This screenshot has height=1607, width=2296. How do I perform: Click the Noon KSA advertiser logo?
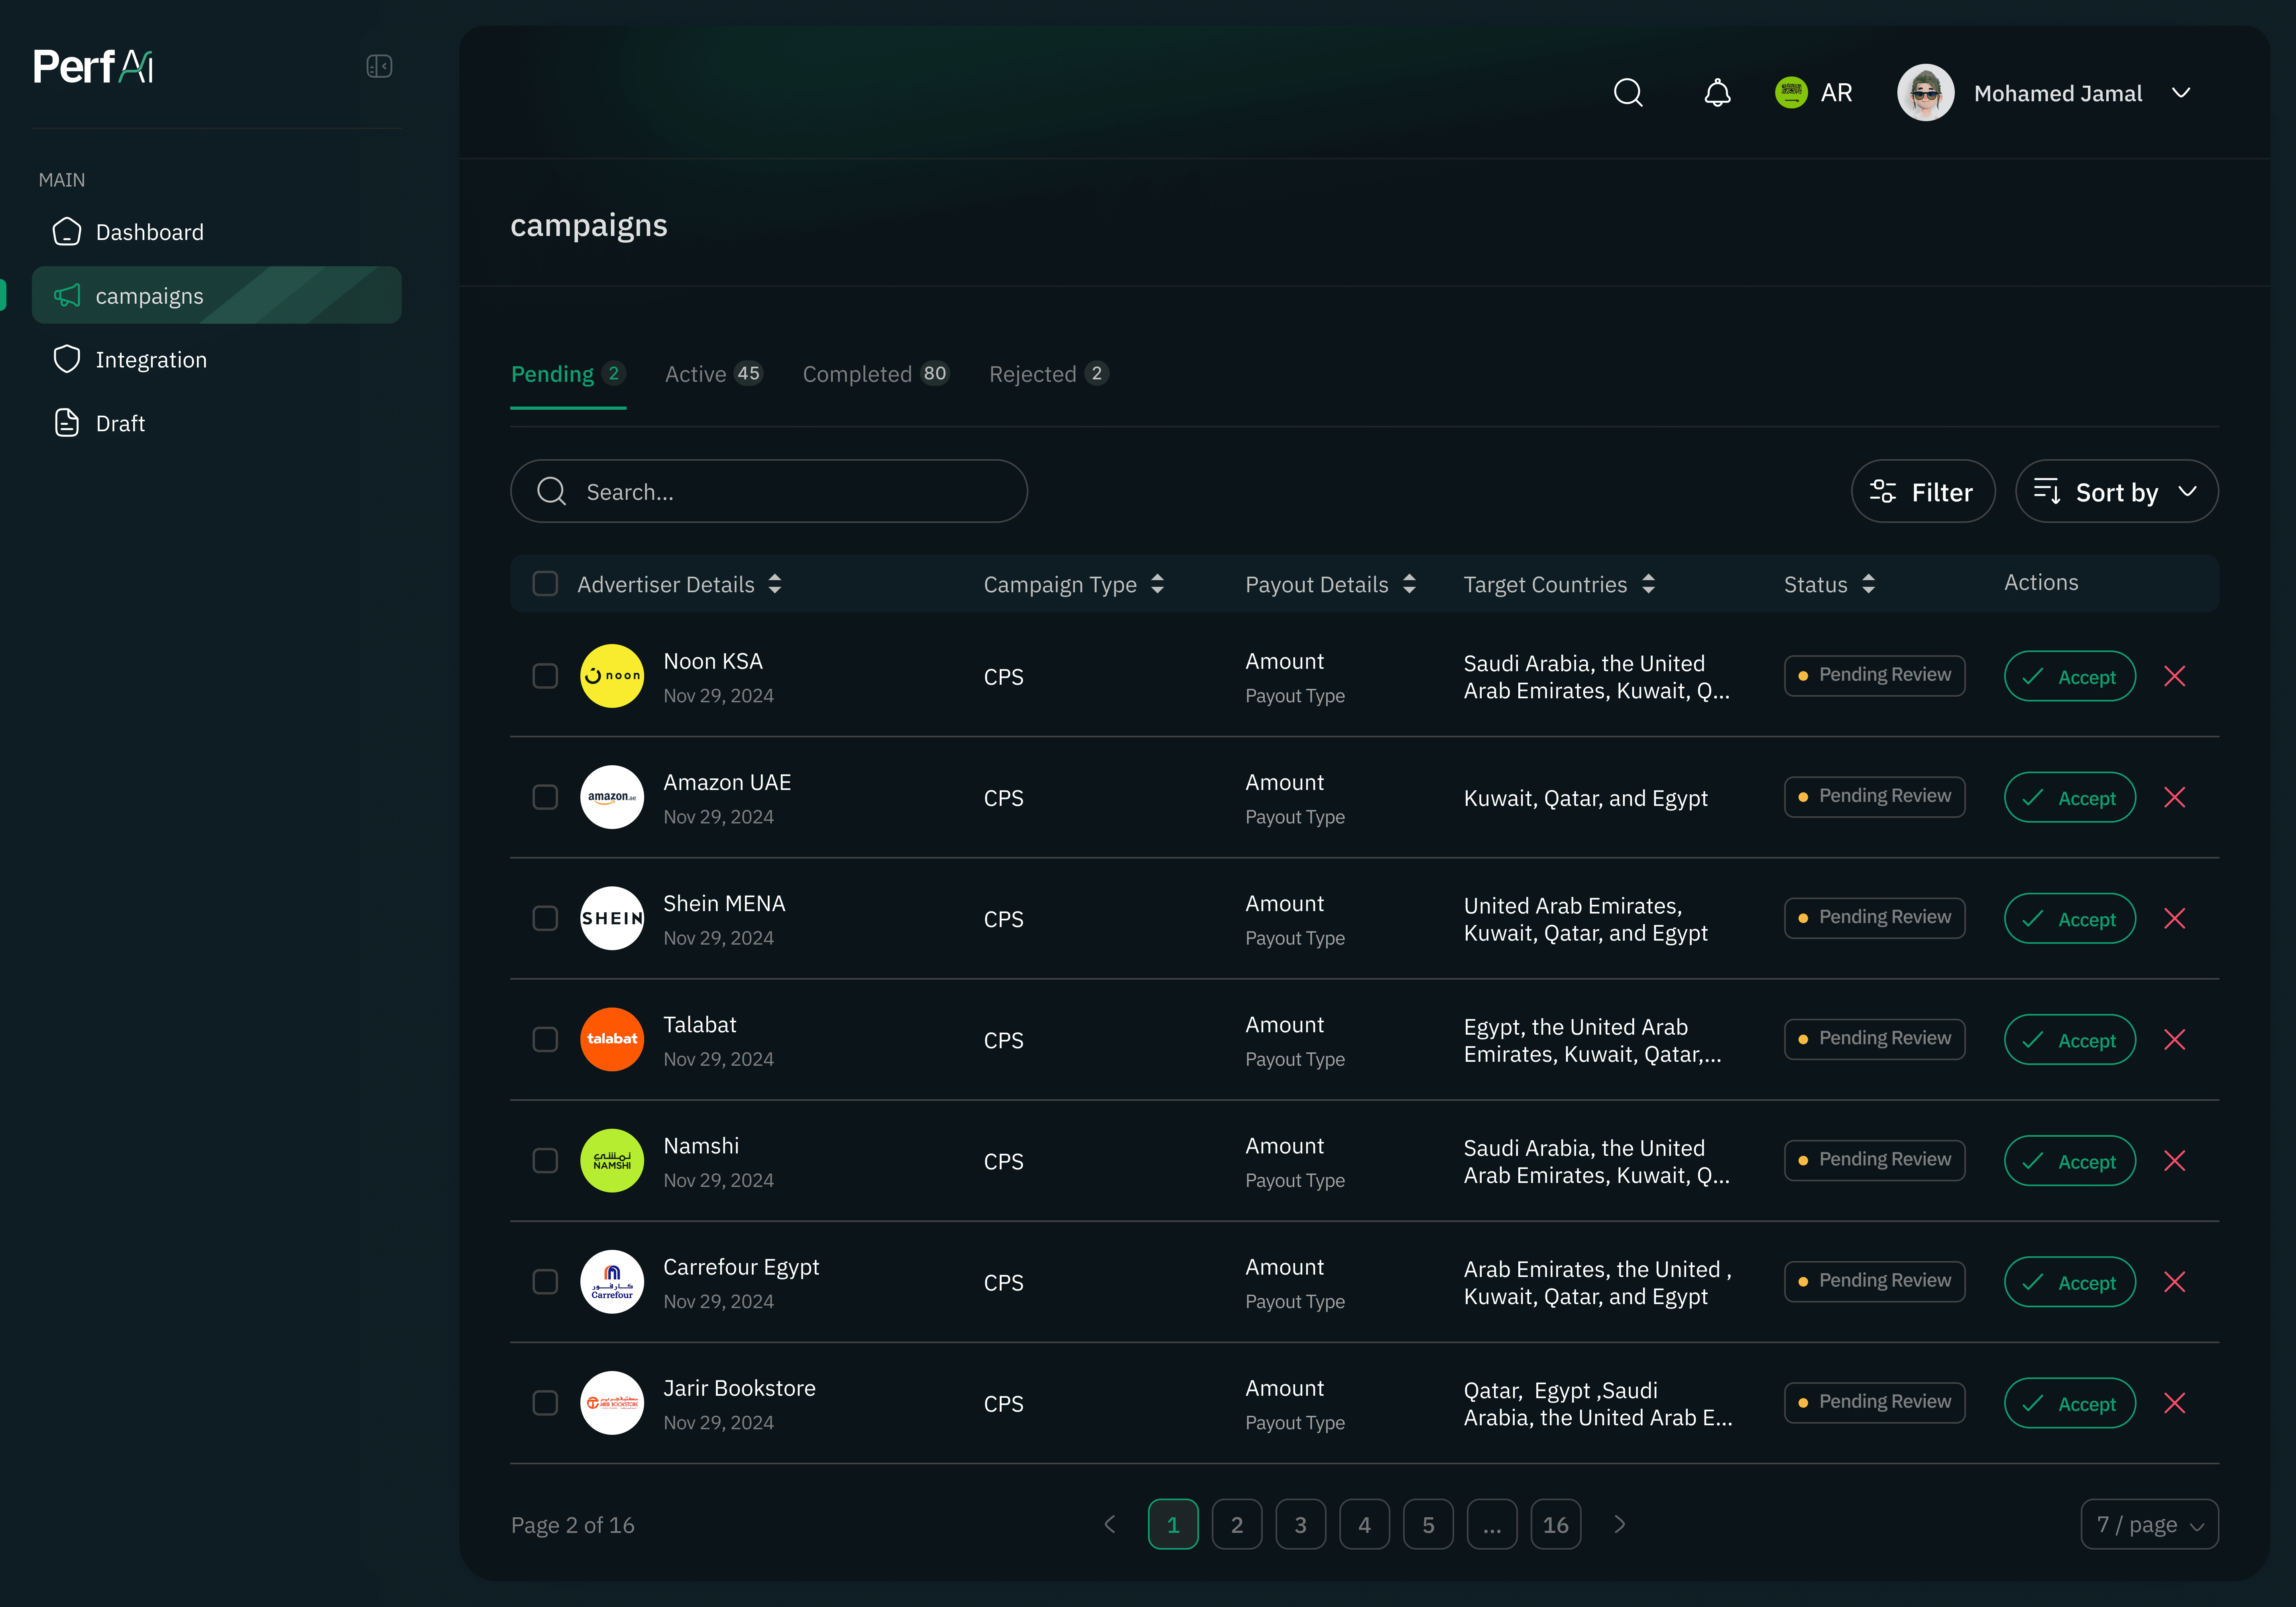[612, 676]
